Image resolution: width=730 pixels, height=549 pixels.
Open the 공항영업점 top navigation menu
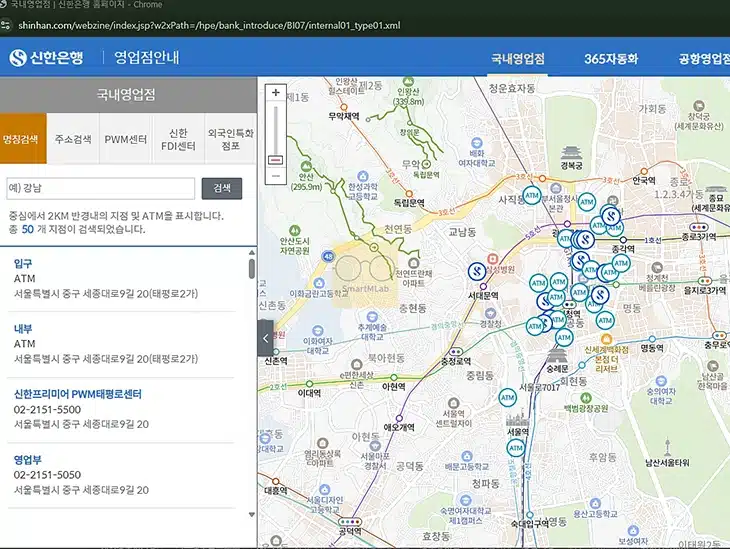(x=703, y=59)
